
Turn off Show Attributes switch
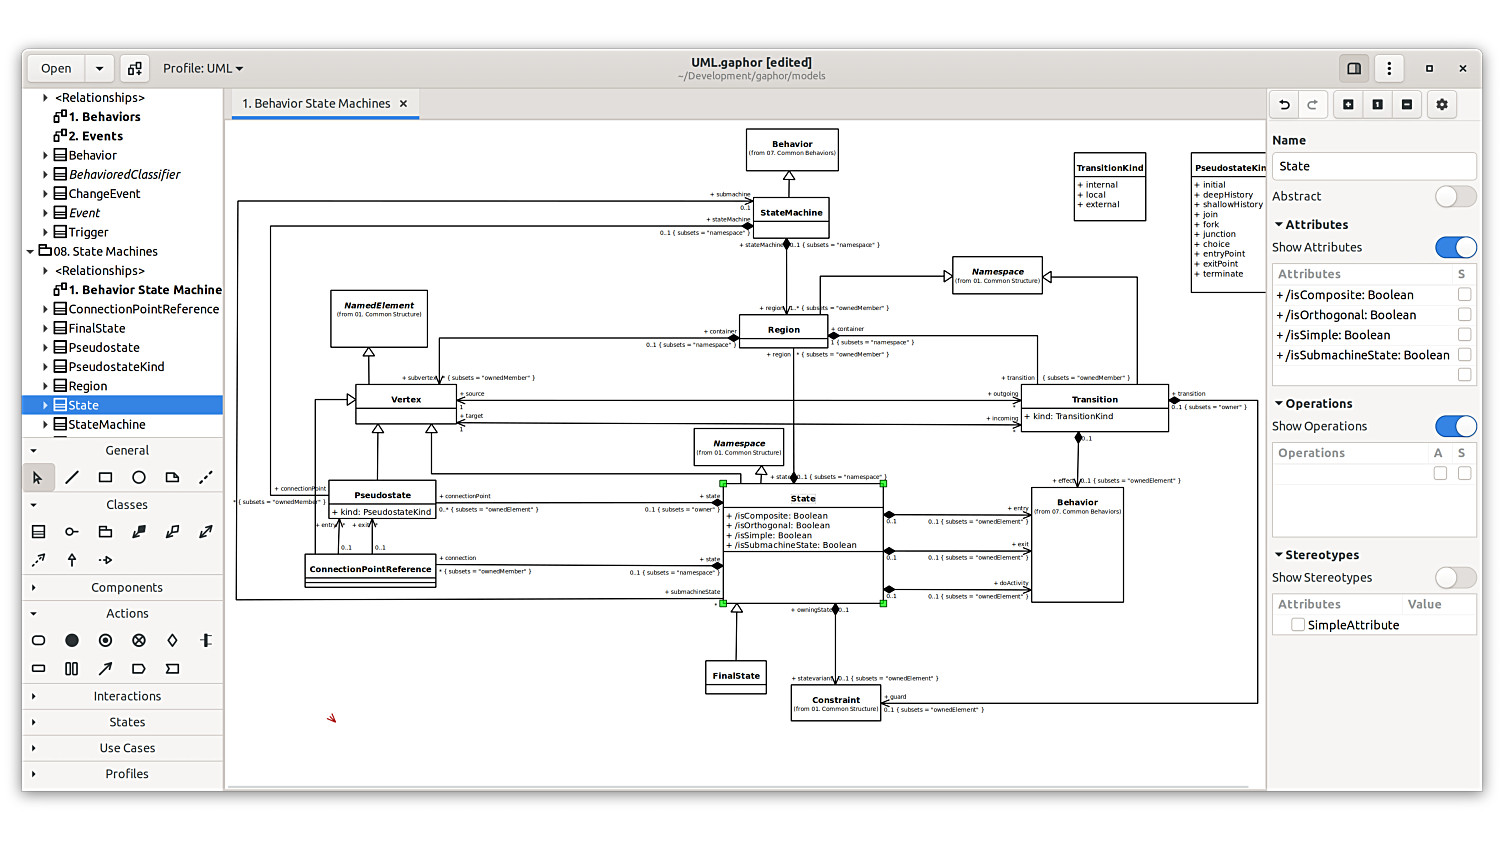1455,248
